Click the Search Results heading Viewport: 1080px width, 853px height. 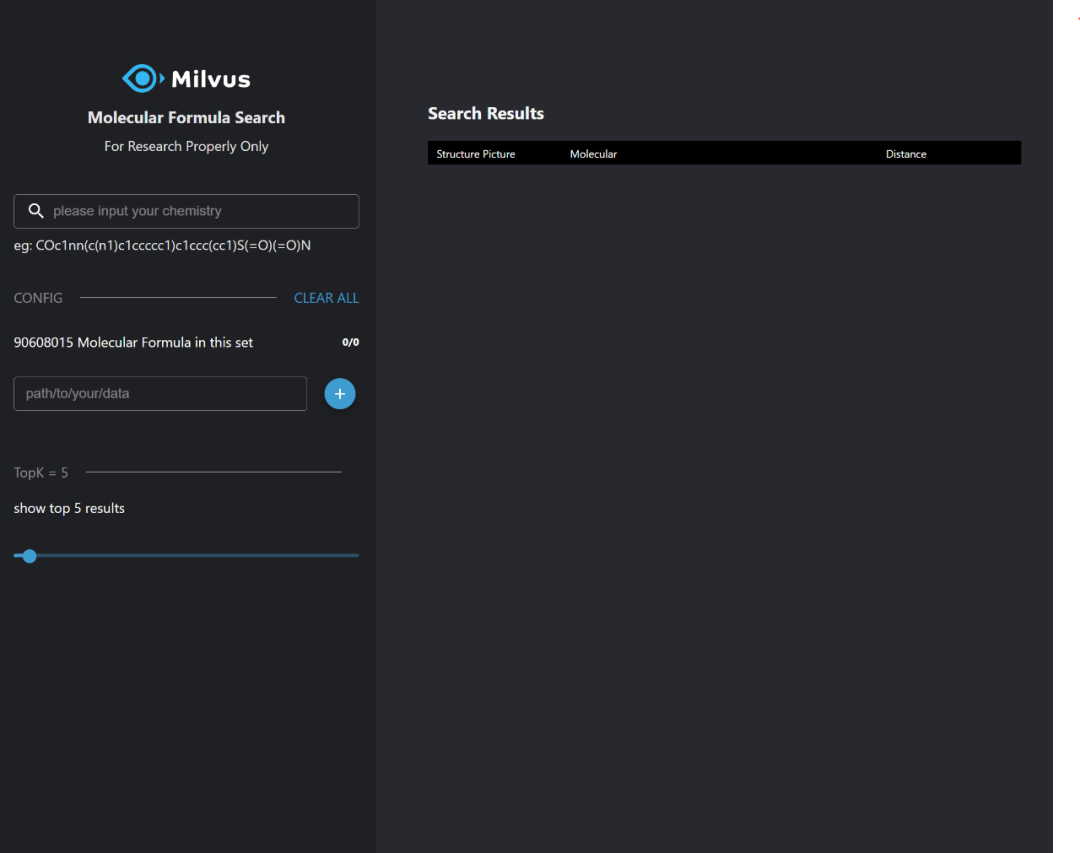tap(486, 114)
